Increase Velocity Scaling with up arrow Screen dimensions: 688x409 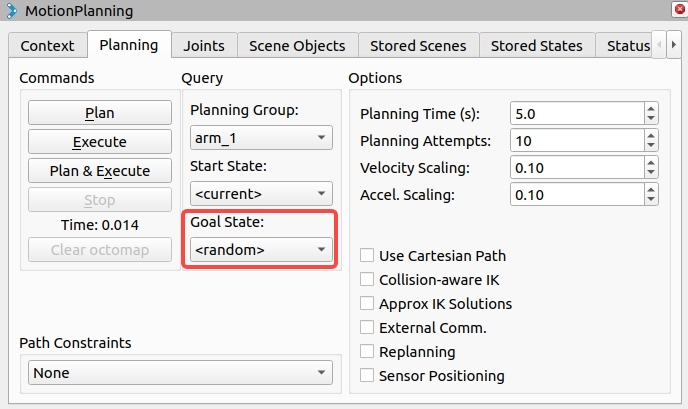pos(651,163)
